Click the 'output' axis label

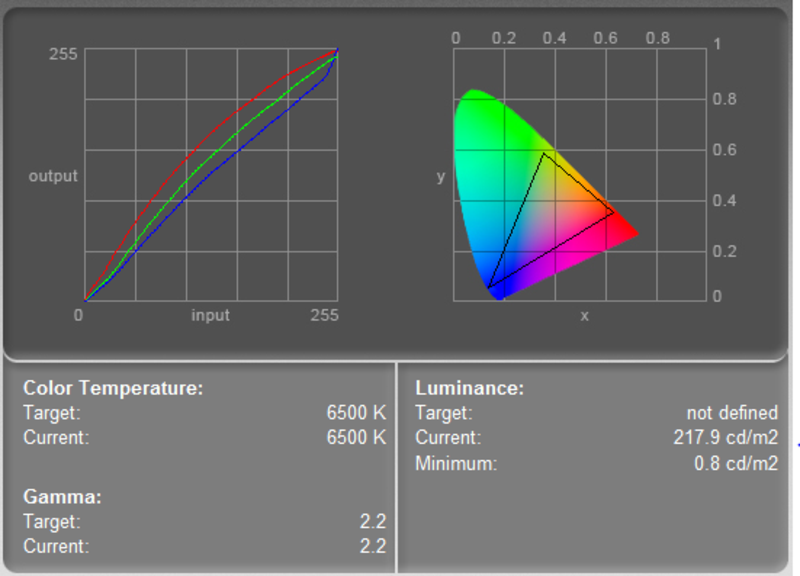point(53,176)
